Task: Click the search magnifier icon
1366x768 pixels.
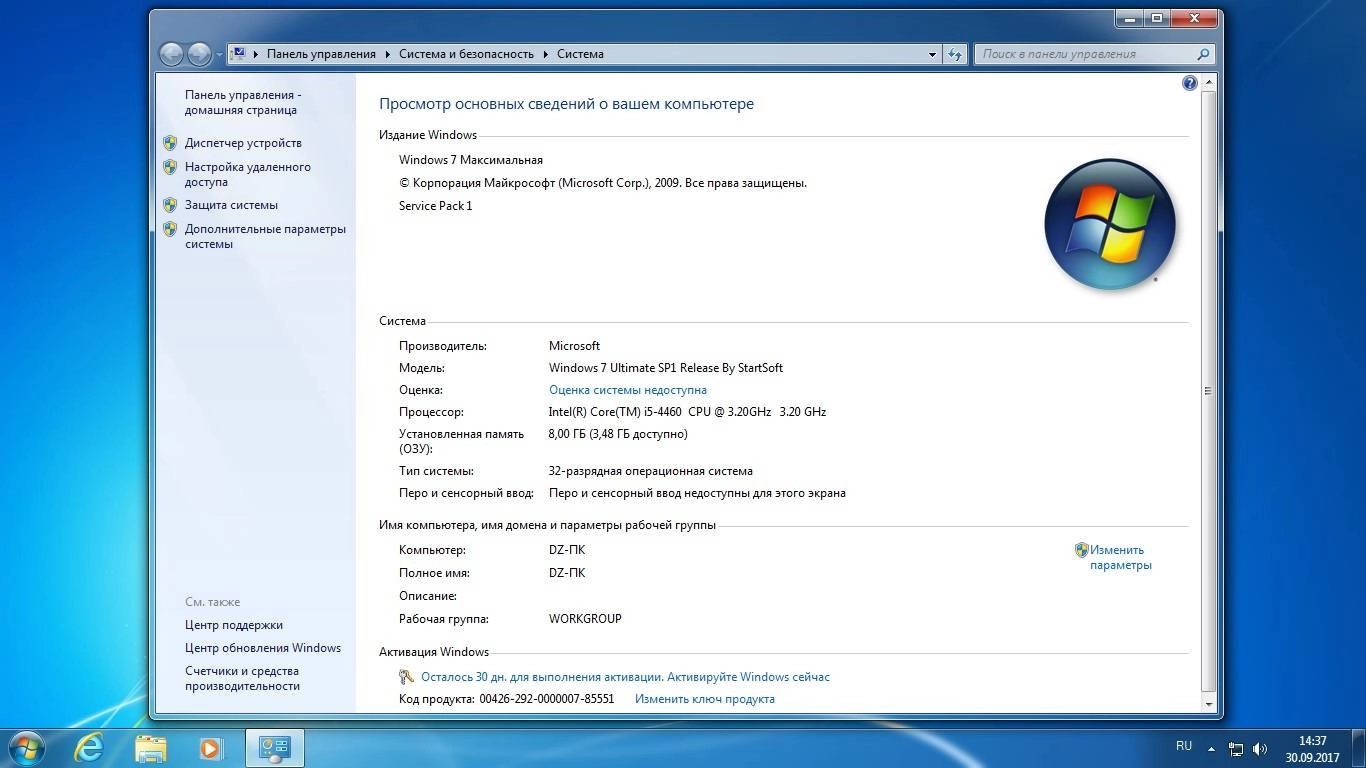Action: tap(1203, 54)
